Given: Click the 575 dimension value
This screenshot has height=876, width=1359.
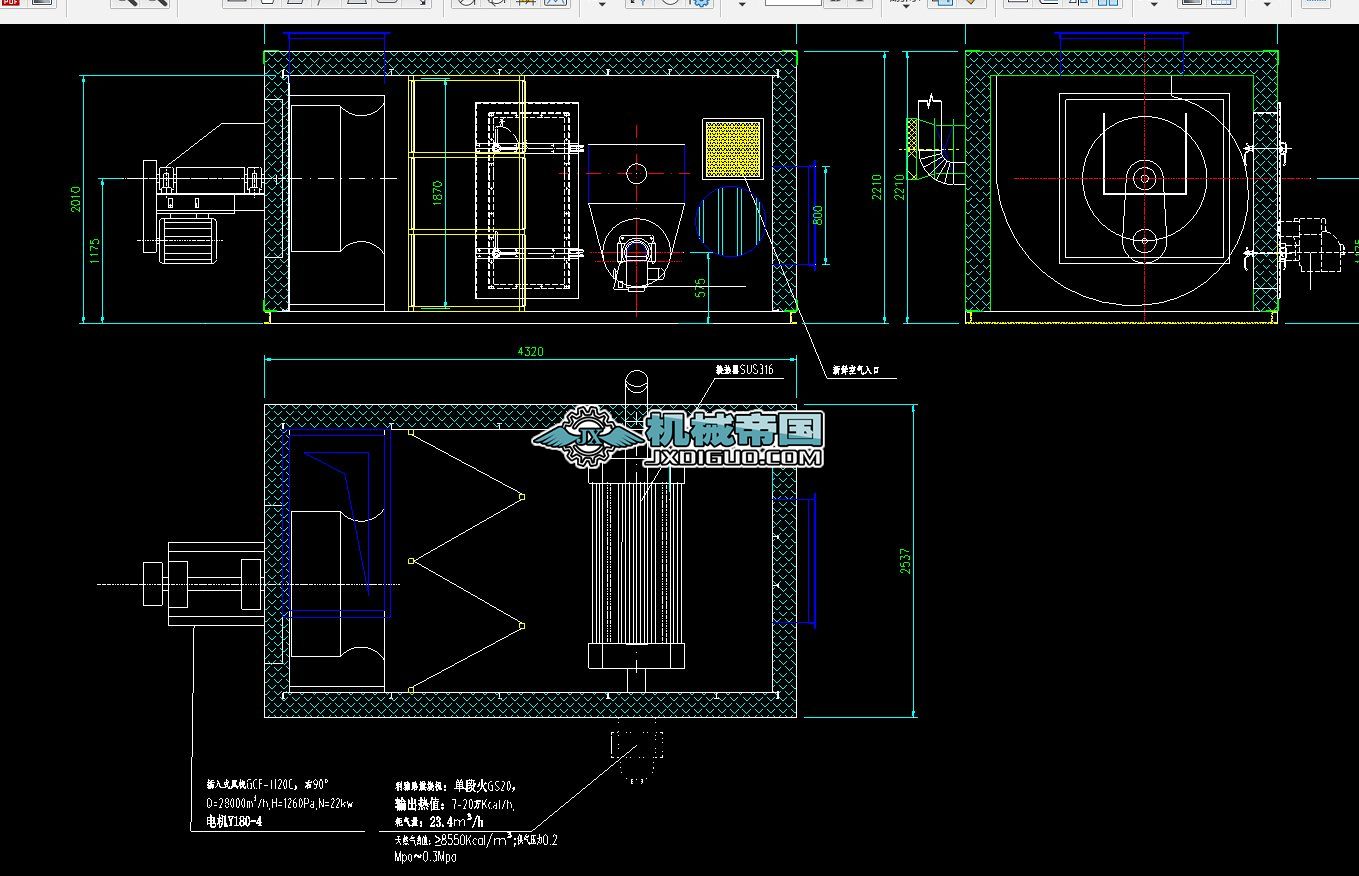Looking at the screenshot, I should tap(701, 288).
